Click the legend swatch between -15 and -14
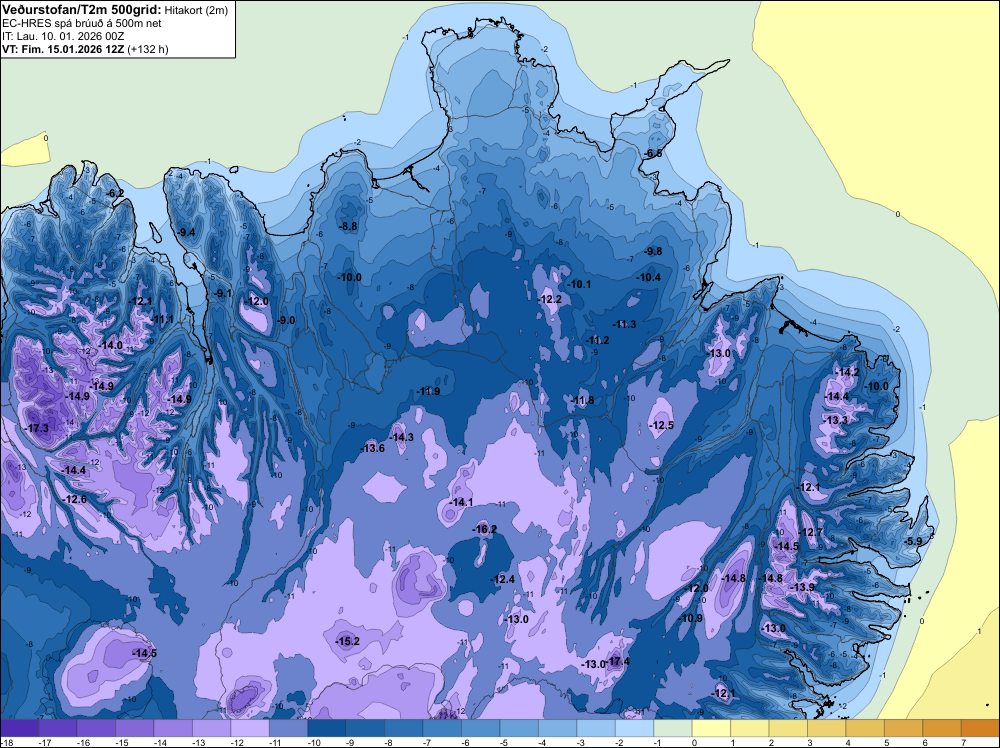Viewport: 1000px width, 748px height. point(135,728)
